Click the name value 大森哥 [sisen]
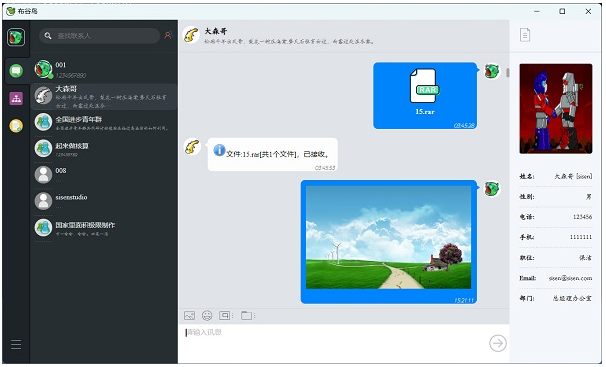This screenshot has width=606, height=367. [x=573, y=176]
